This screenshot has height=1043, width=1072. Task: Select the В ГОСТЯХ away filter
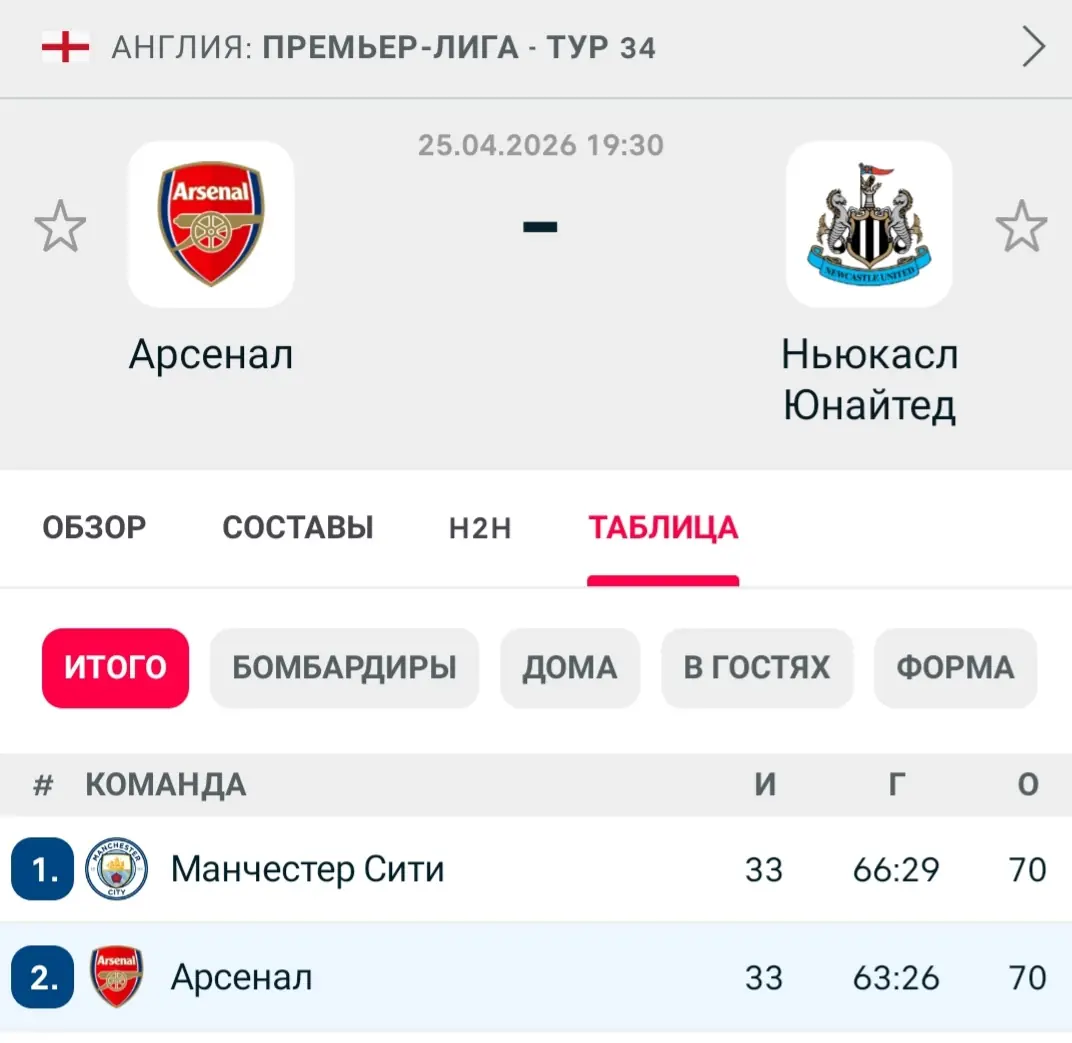757,668
